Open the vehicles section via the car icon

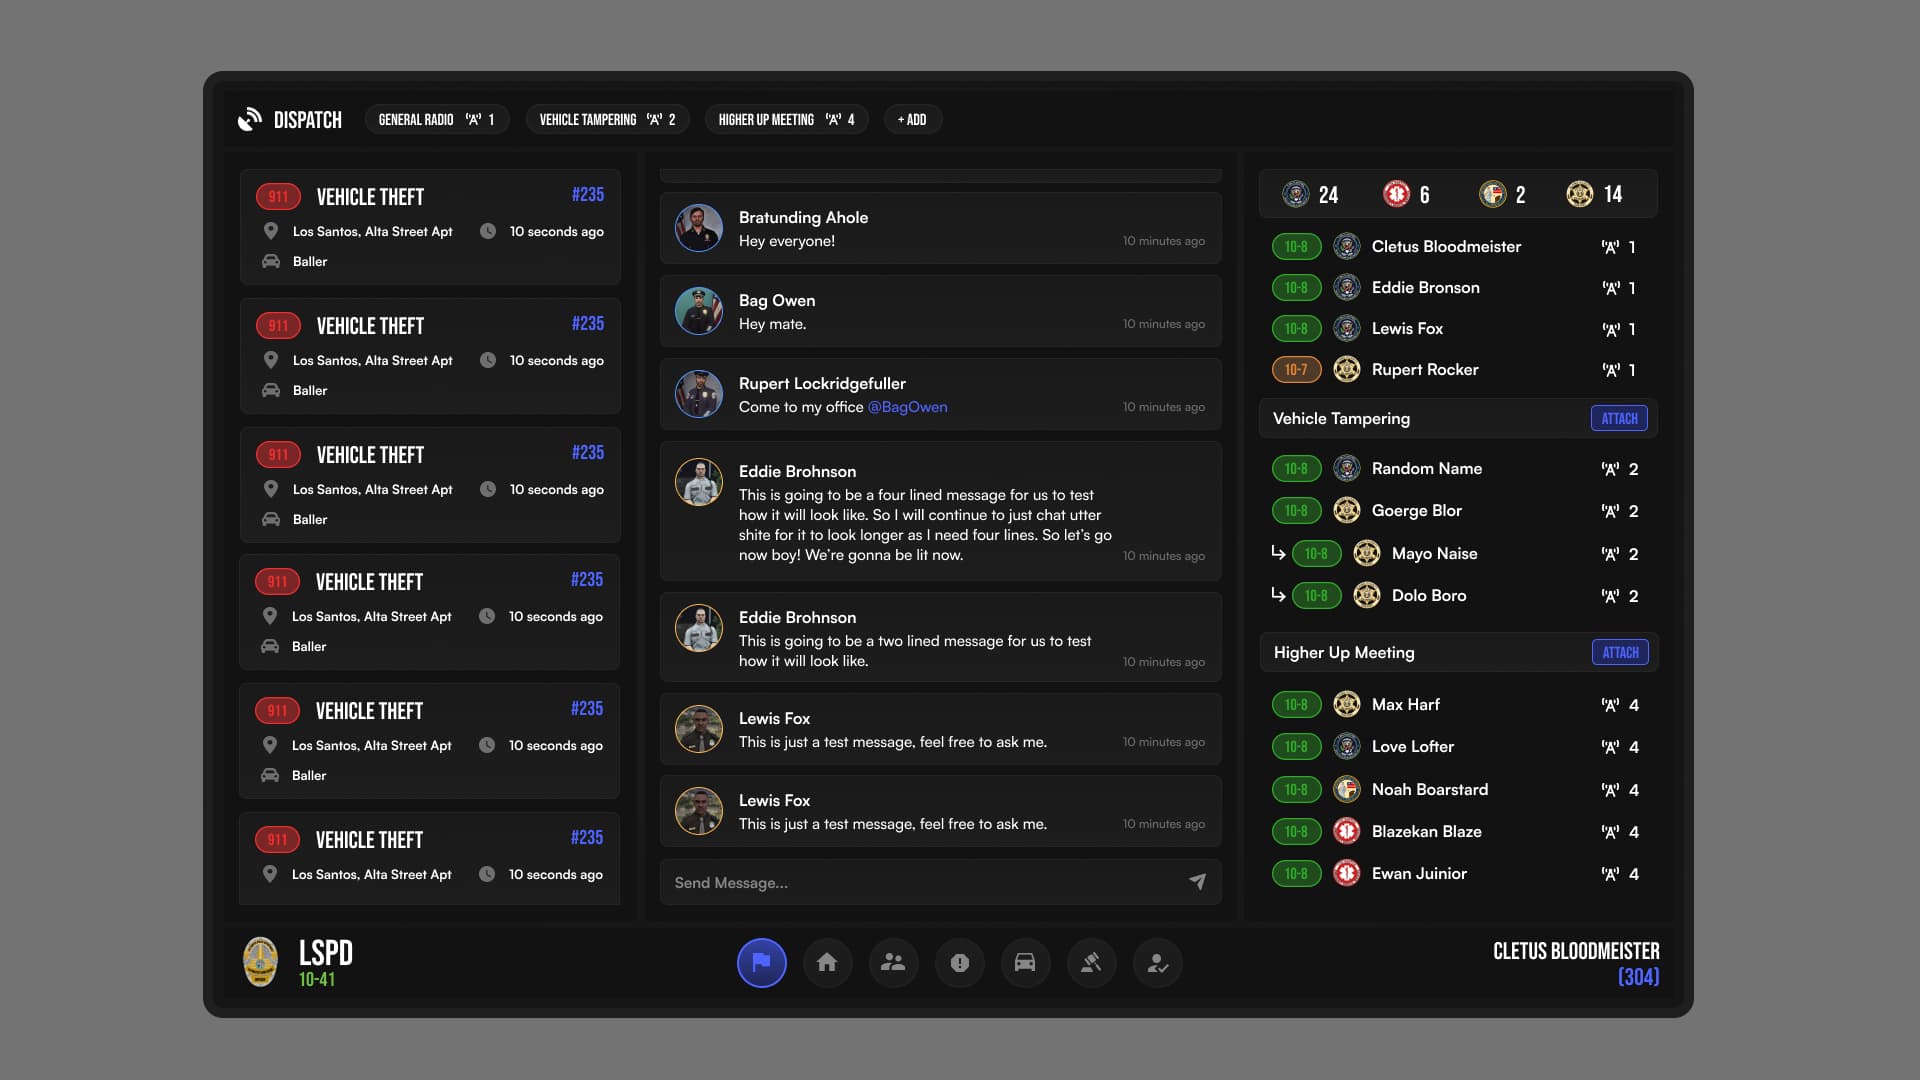(x=1026, y=963)
